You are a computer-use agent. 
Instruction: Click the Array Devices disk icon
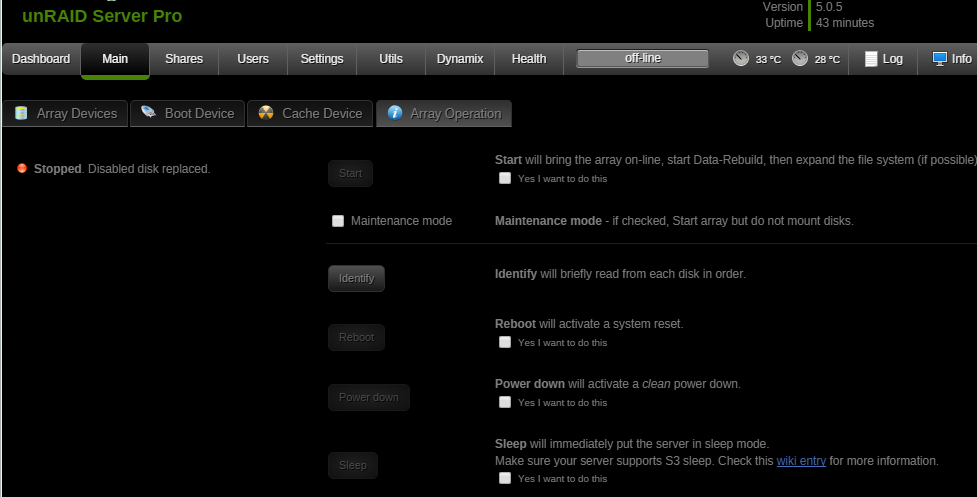[x=21, y=113]
